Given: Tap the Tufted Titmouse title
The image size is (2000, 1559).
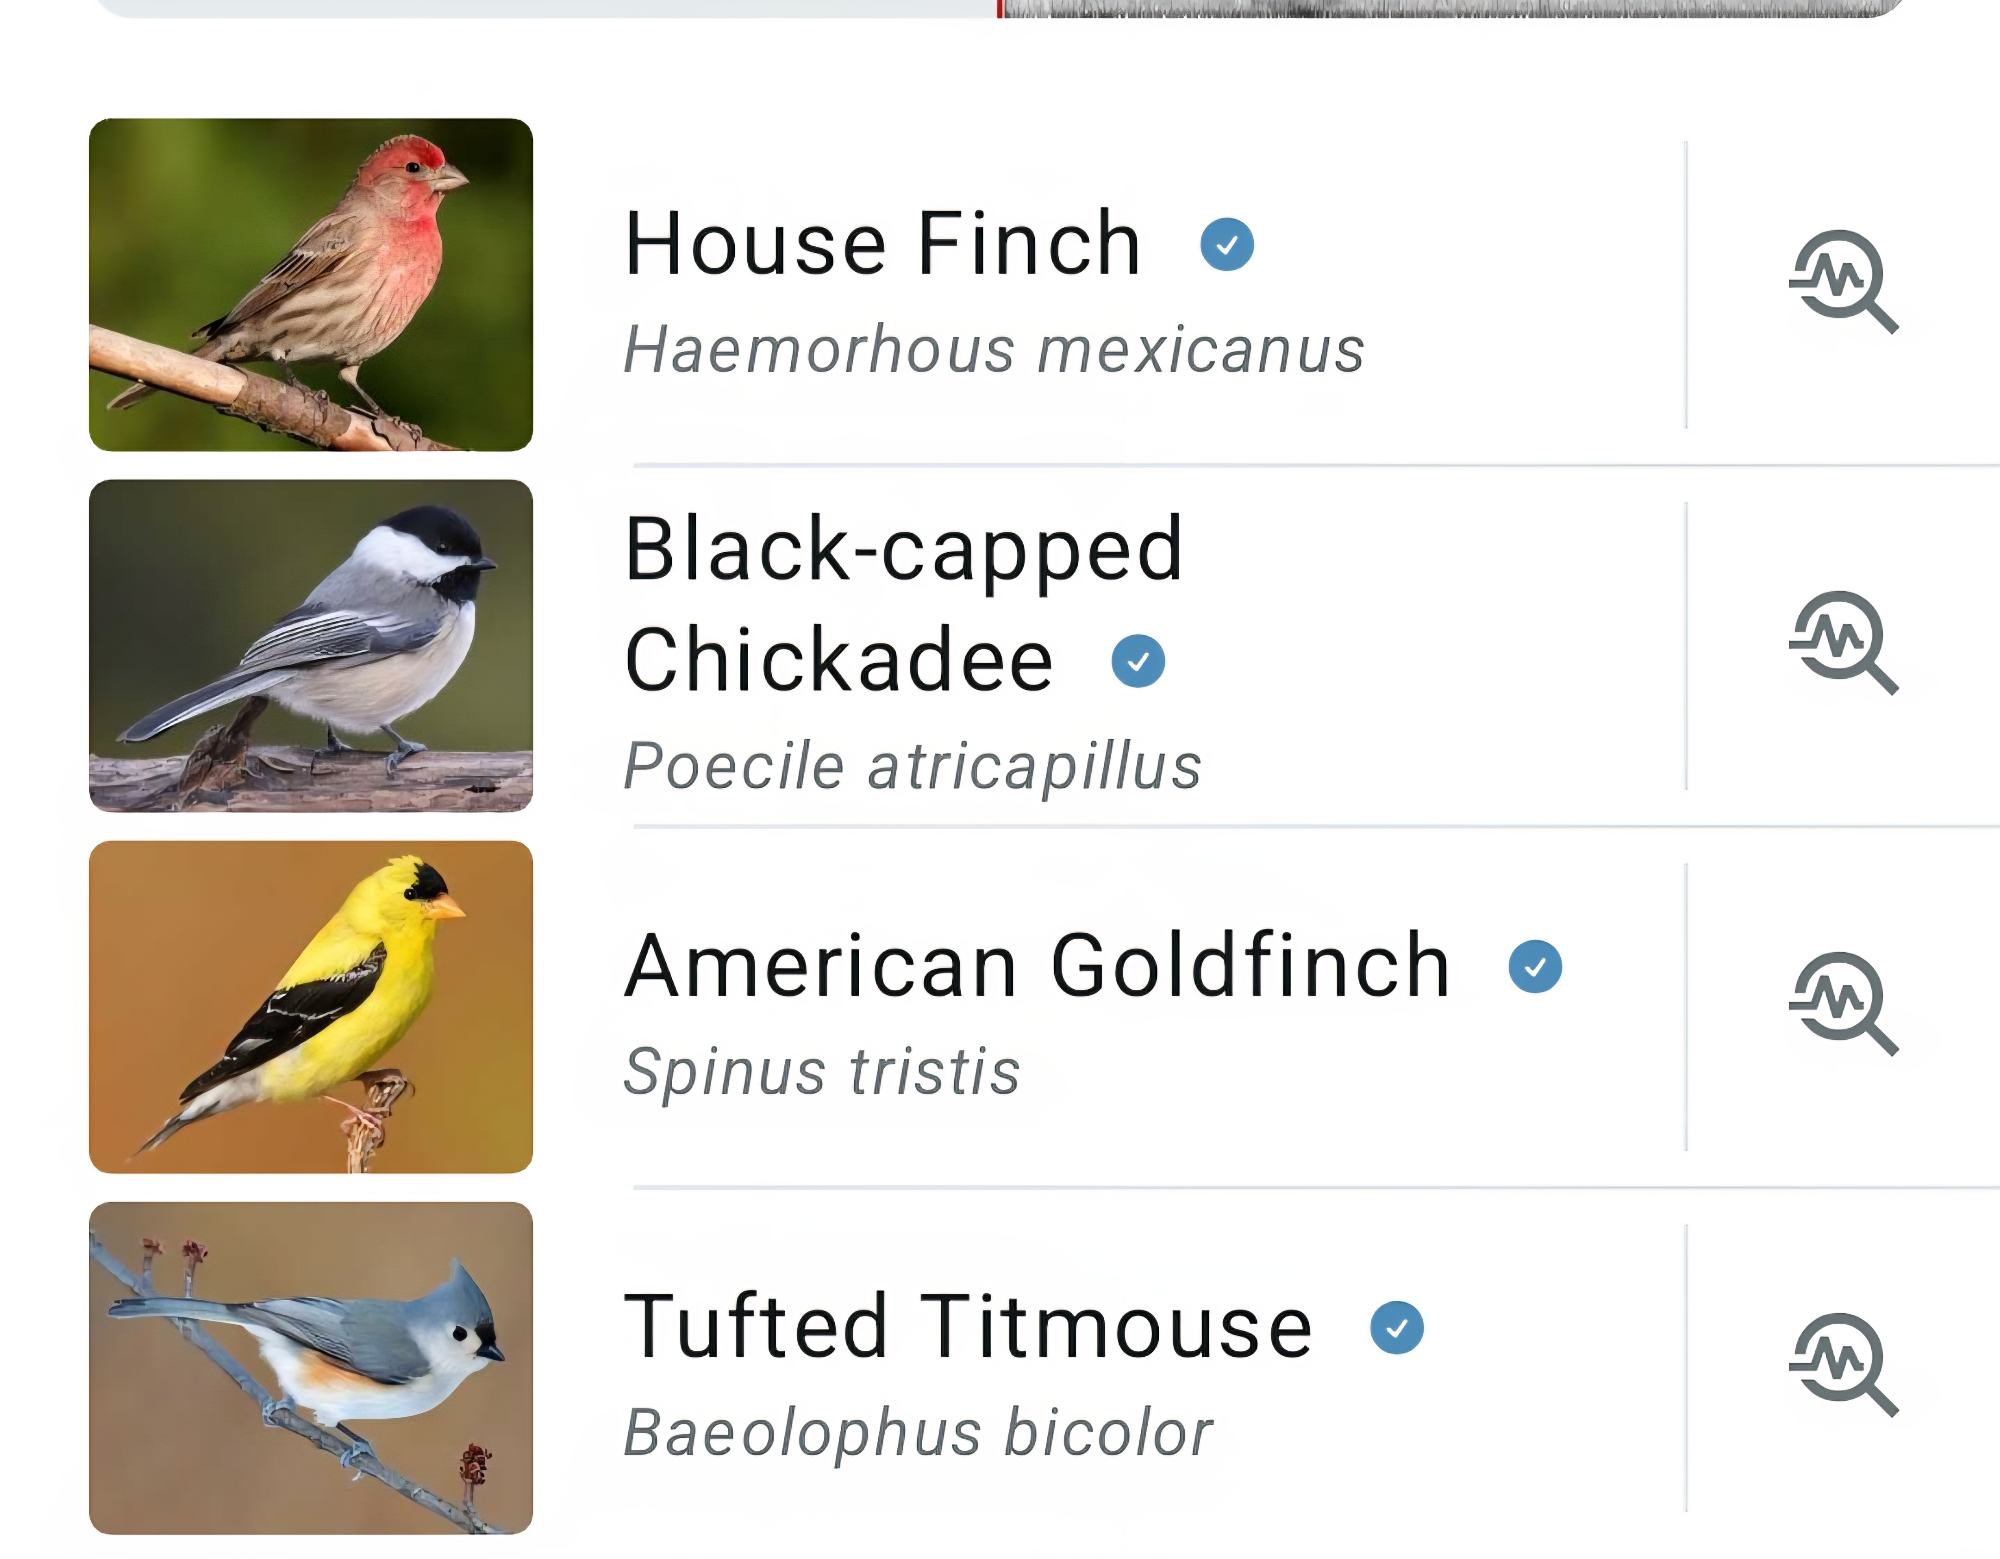Looking at the screenshot, I should pos(967,1327).
